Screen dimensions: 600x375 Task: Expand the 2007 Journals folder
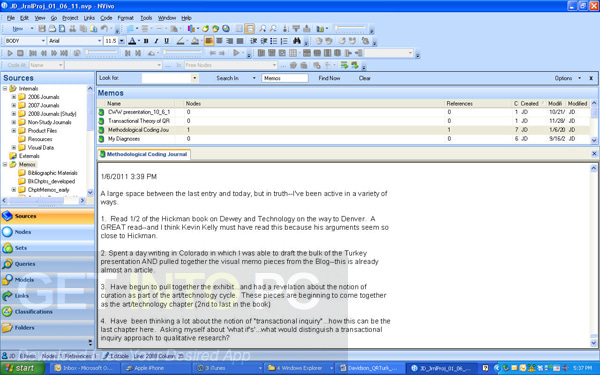[x=14, y=105]
